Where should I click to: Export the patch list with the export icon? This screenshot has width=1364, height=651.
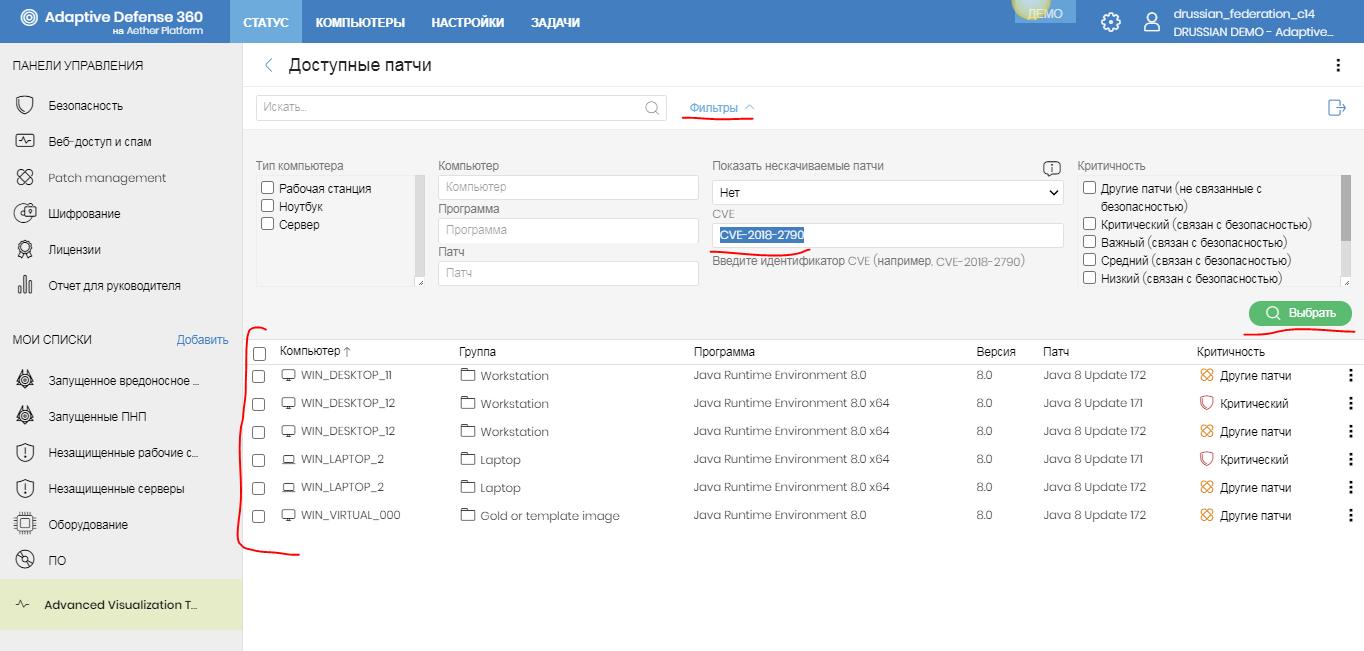click(1336, 108)
